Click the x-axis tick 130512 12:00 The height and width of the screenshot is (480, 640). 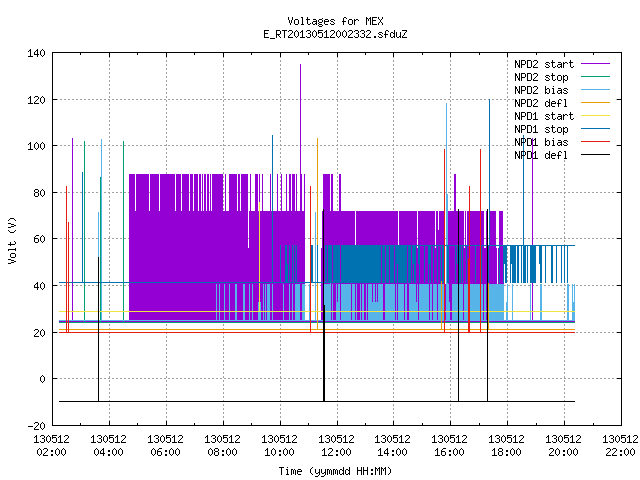click(x=336, y=446)
